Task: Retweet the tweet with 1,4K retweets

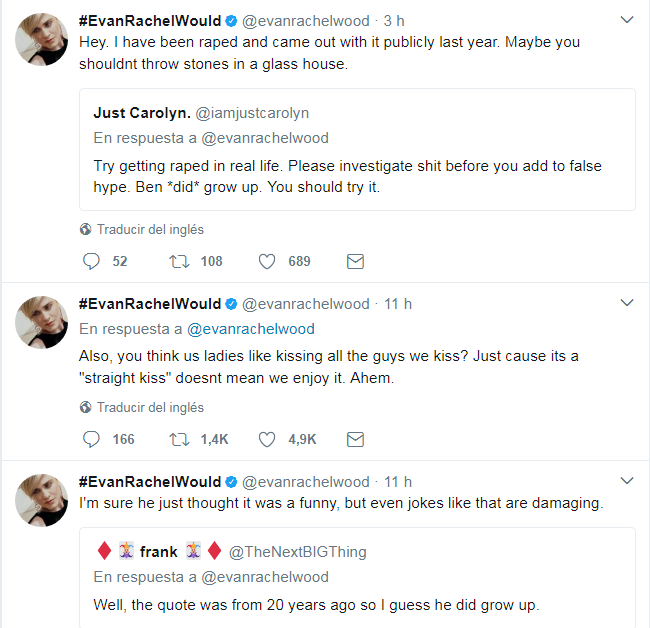Action: 180,439
